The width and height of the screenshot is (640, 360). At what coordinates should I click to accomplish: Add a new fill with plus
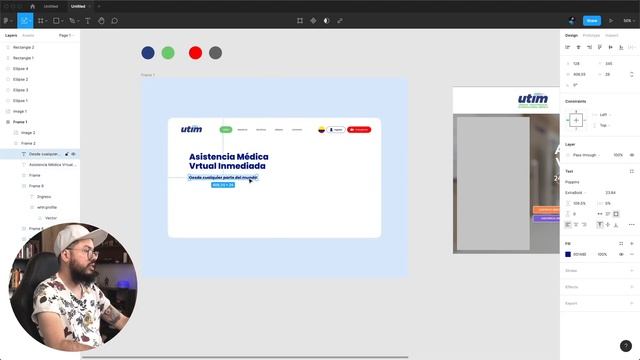631,243
